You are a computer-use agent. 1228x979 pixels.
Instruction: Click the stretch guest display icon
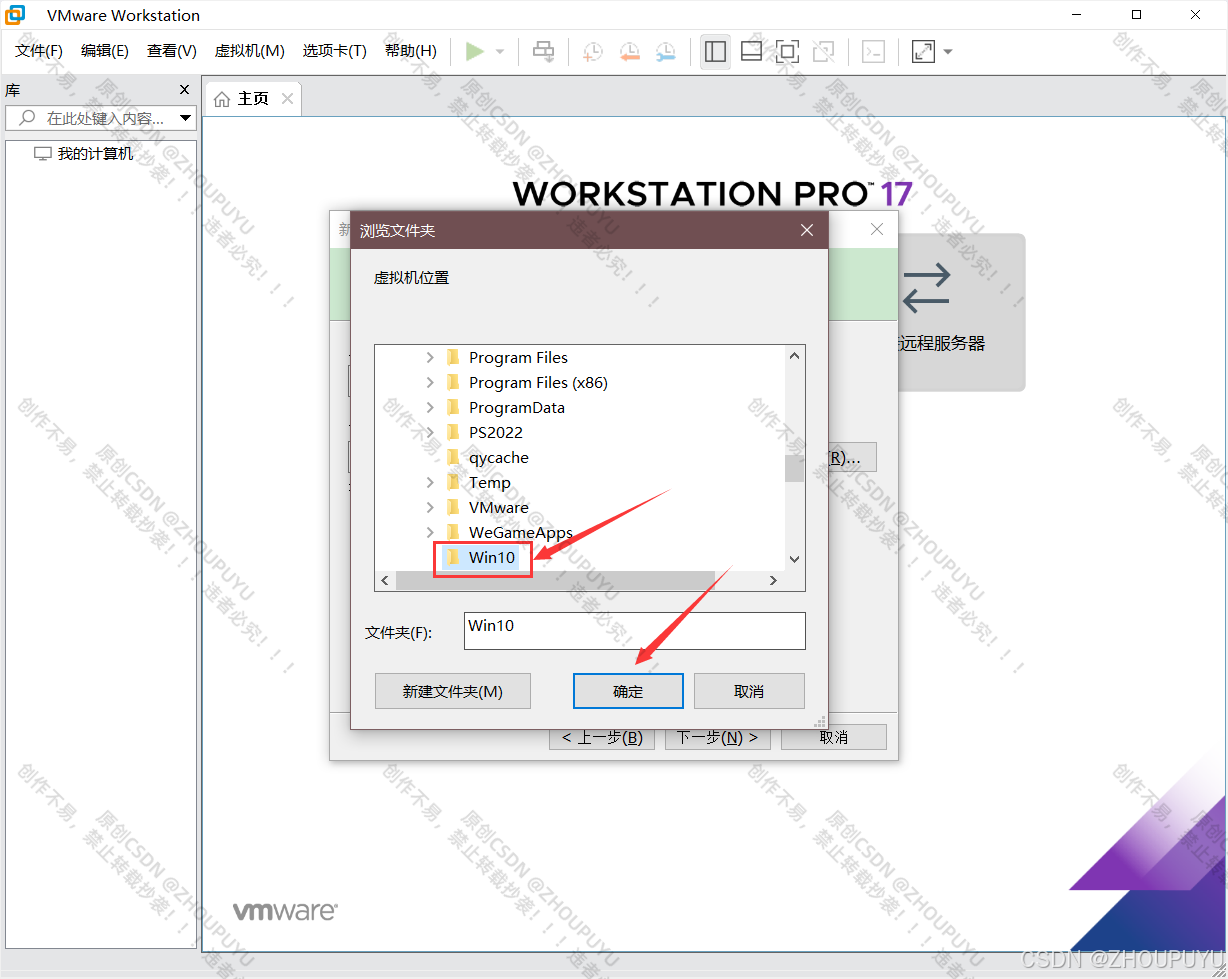click(x=923, y=52)
